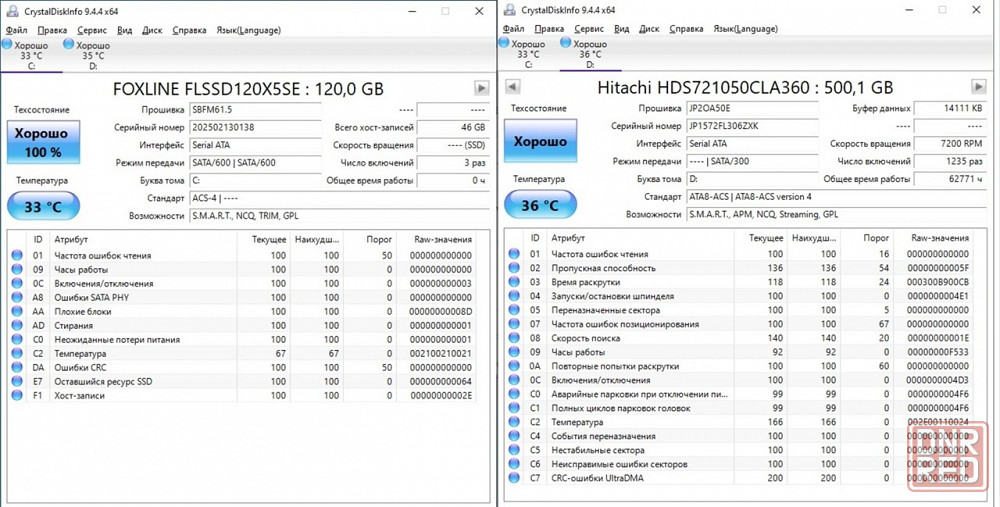The height and width of the screenshot is (507, 1000).
Task: Open Правка menu in left window
Action: click(x=52, y=30)
